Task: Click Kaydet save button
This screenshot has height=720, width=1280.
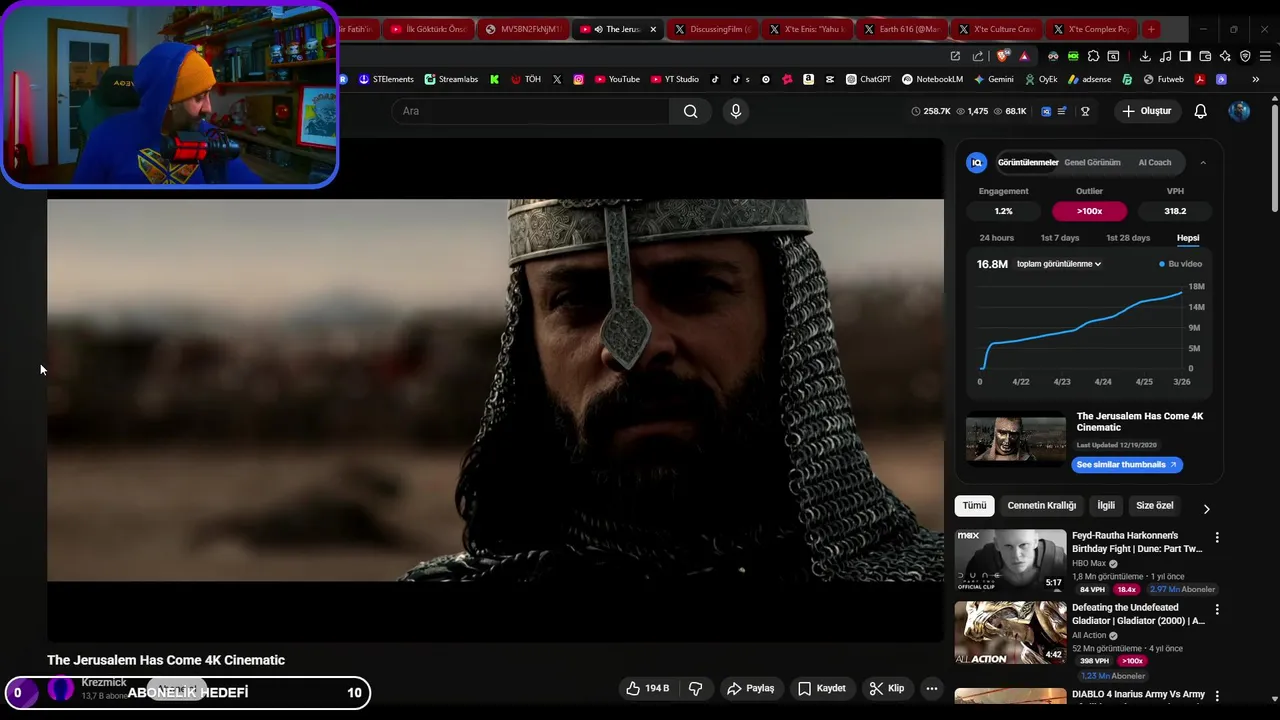Action: point(822,688)
